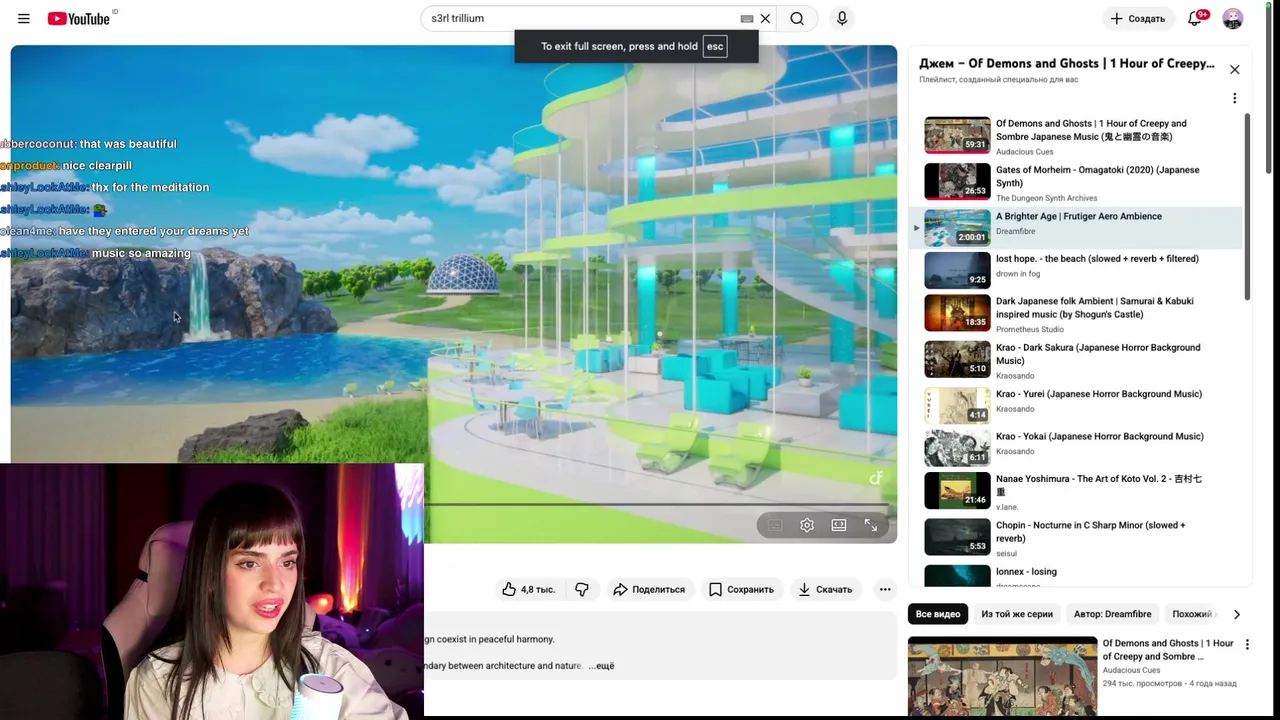The image size is (1280, 720).
Task: Run the search with magnifier button
Action: tap(797, 18)
